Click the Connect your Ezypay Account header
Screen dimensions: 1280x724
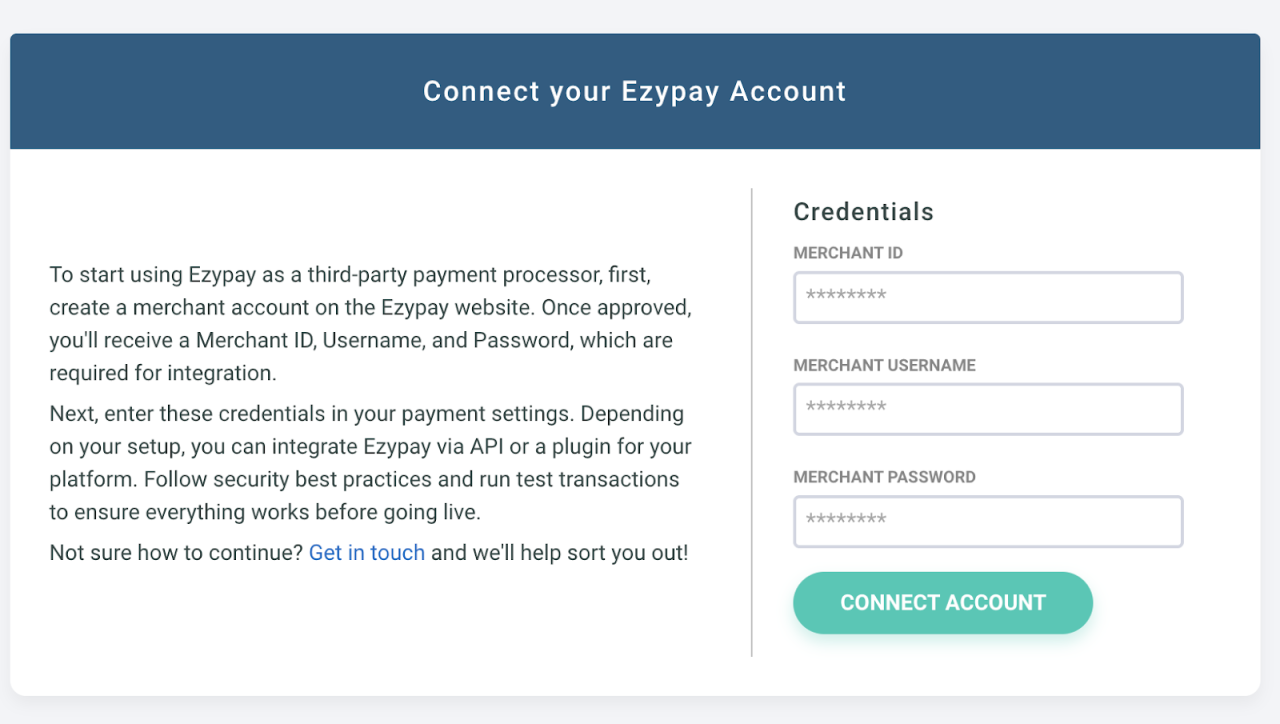pyautogui.click(x=634, y=91)
